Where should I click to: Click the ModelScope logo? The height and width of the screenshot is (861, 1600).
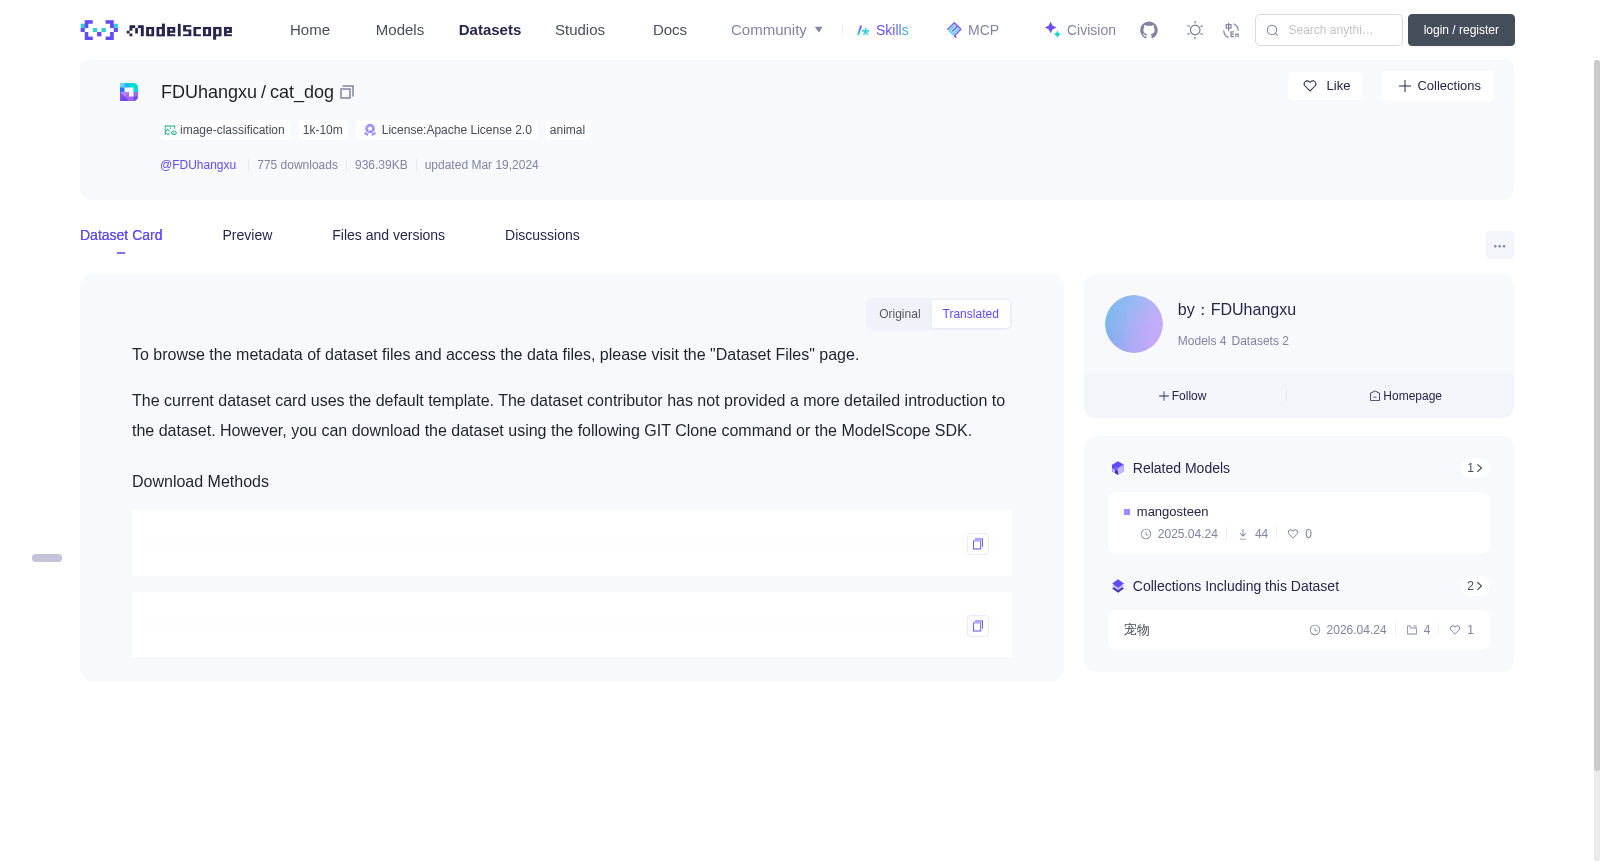click(x=156, y=30)
